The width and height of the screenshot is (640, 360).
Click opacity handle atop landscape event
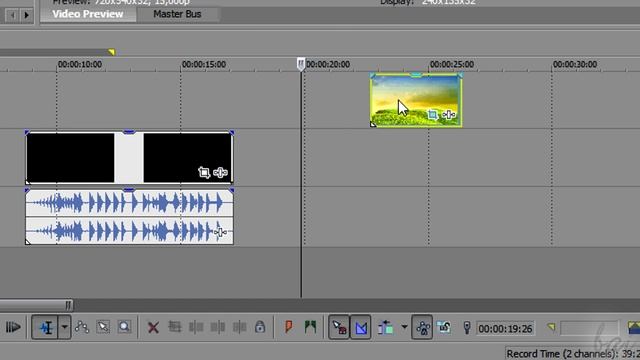coord(416,75)
